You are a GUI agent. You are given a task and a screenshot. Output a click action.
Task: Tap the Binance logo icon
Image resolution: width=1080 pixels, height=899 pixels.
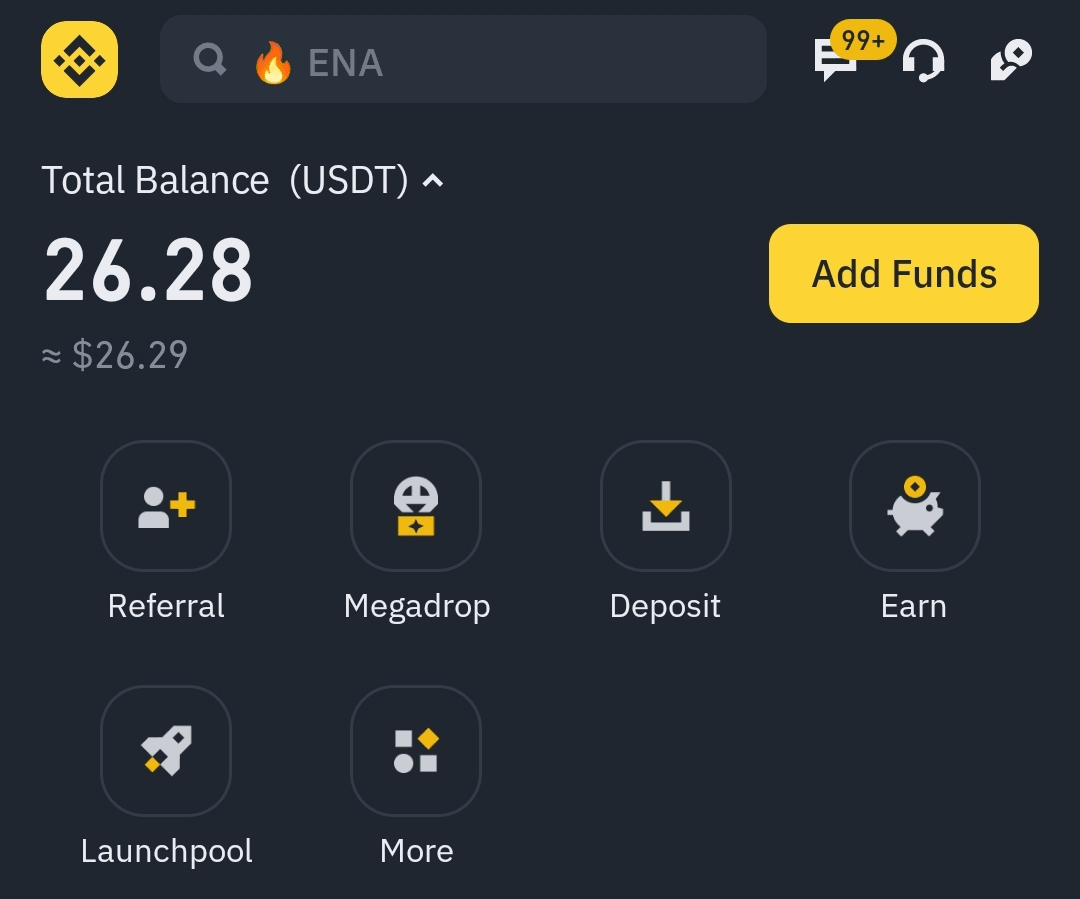(x=80, y=60)
